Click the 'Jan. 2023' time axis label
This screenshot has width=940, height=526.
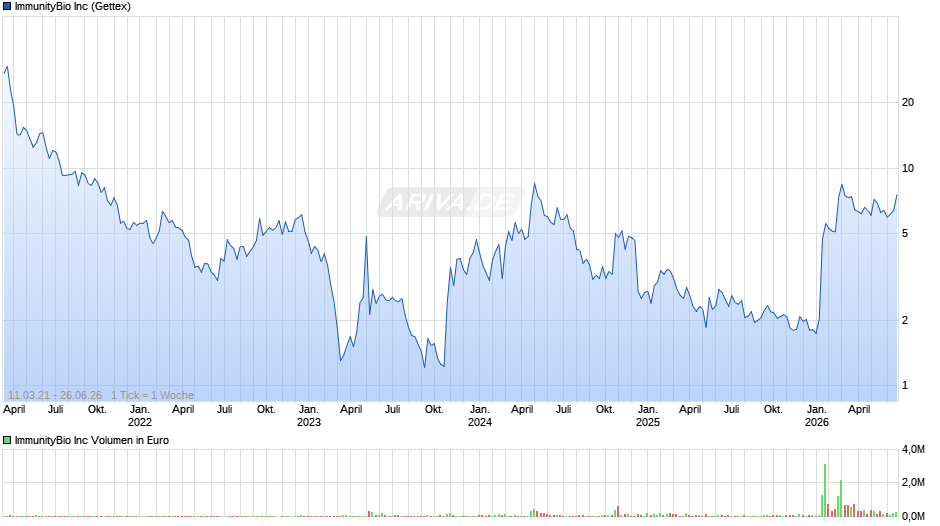coord(309,416)
